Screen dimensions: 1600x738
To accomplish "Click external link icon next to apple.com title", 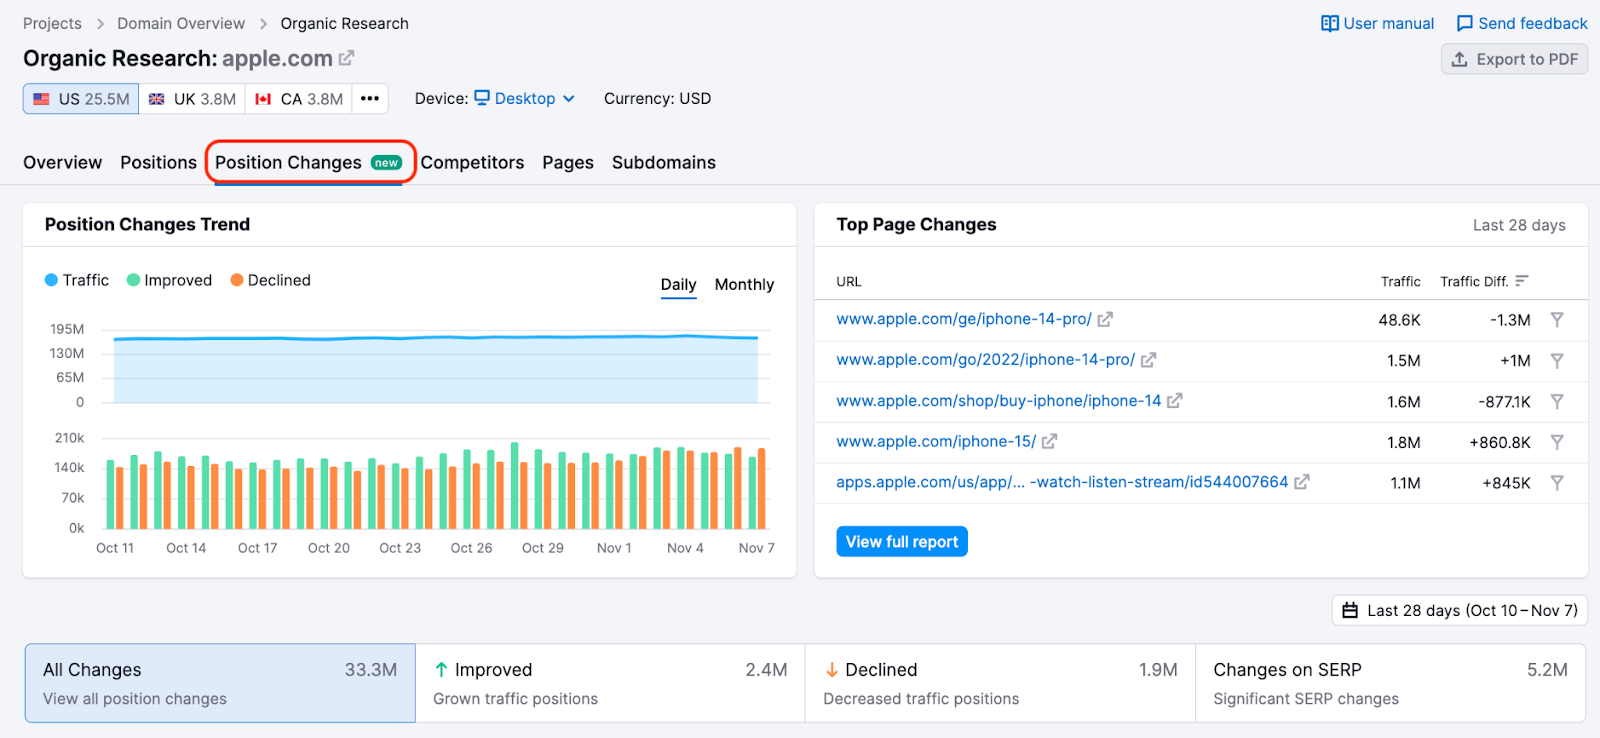I will coord(346,59).
